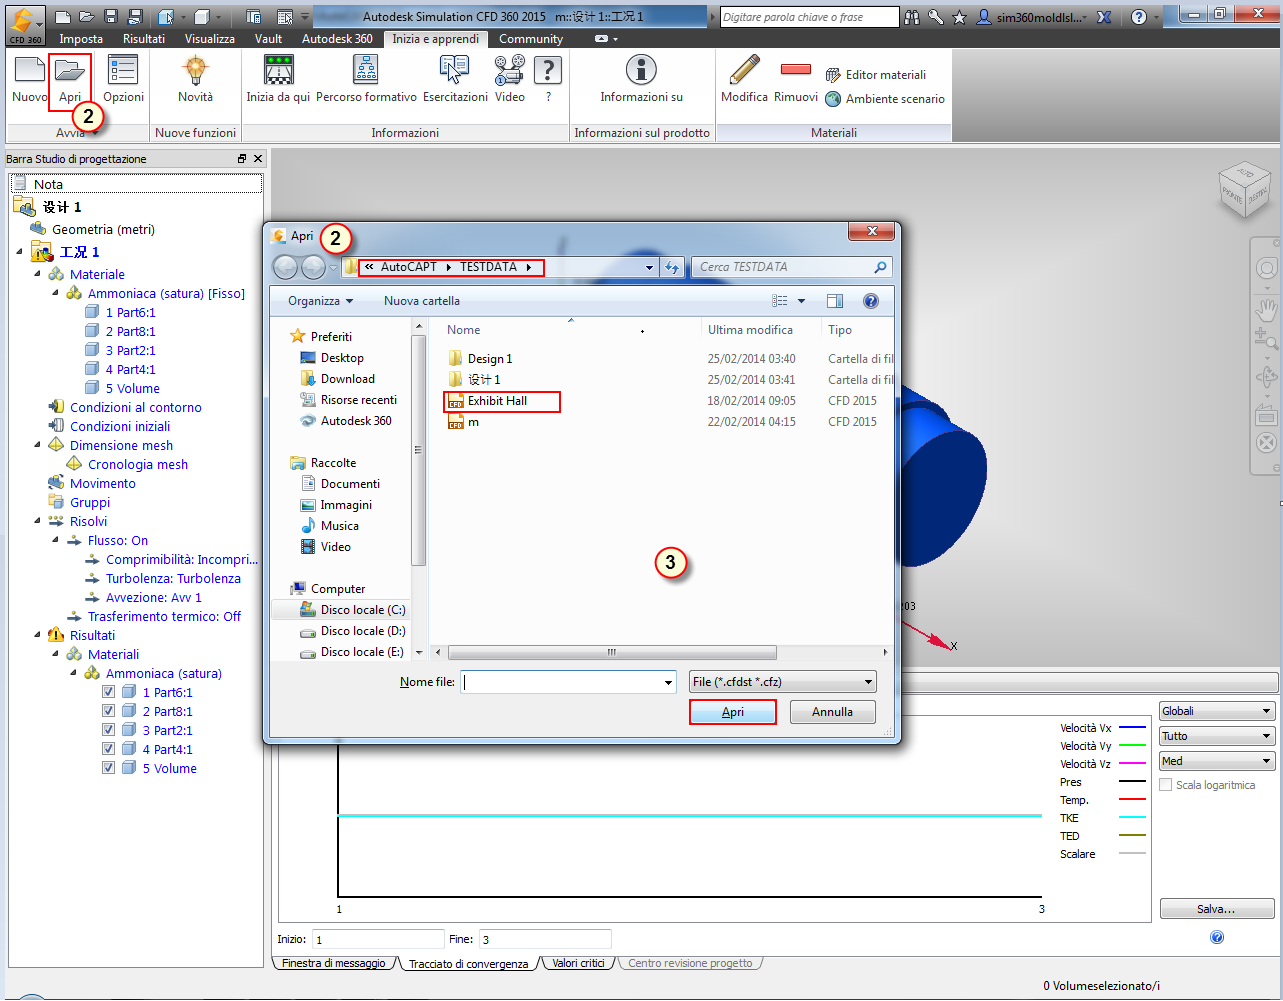The height and width of the screenshot is (1001, 1283).
Task: Switch to the Risultati ribbon tab
Action: tap(144, 39)
